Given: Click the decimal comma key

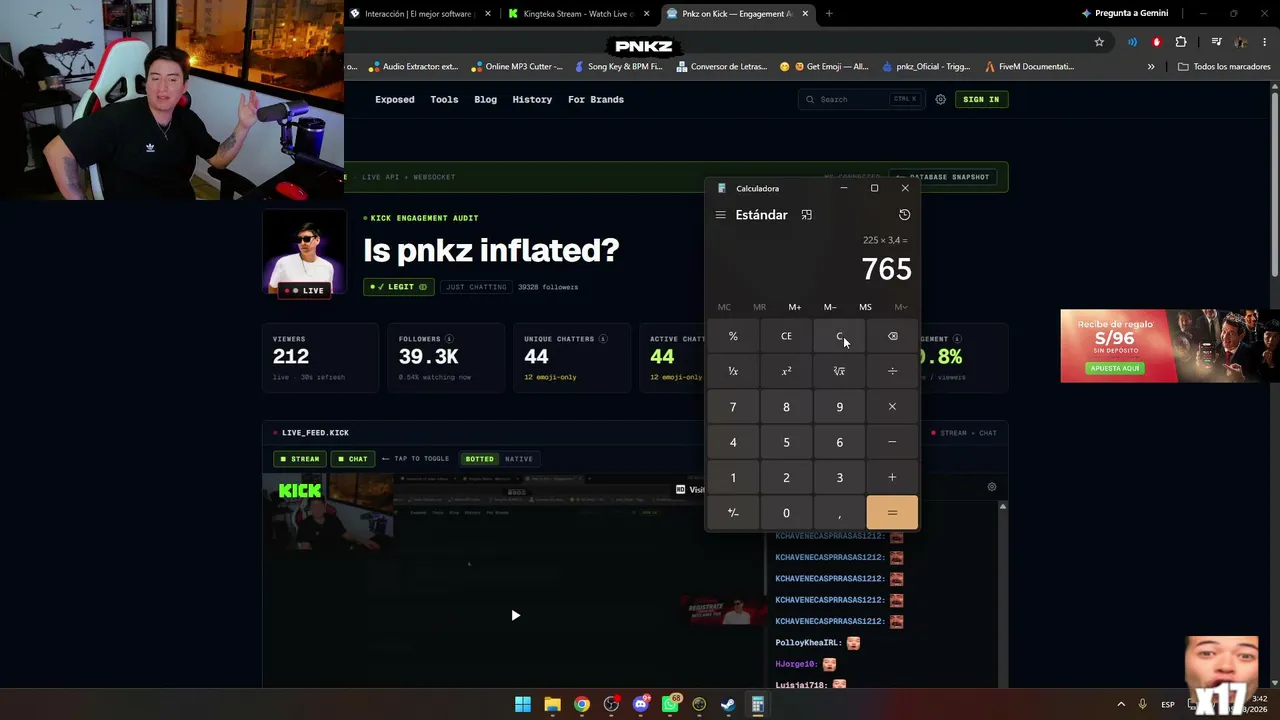Looking at the screenshot, I should pyautogui.click(x=839, y=513).
